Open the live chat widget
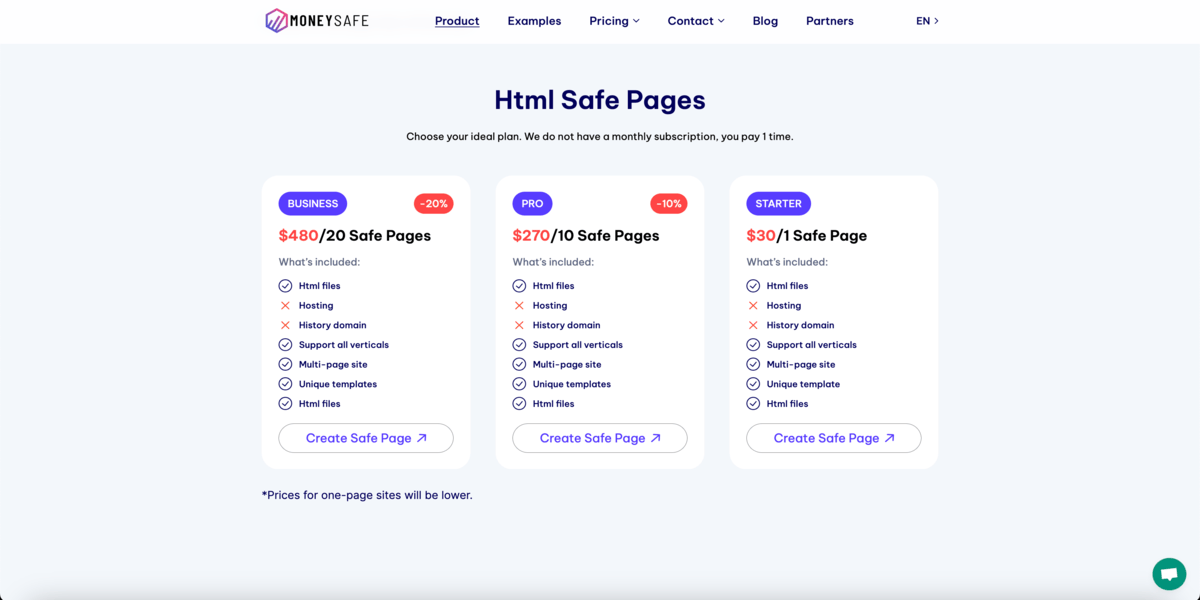Screen dimensions: 1200x600 1168,574
